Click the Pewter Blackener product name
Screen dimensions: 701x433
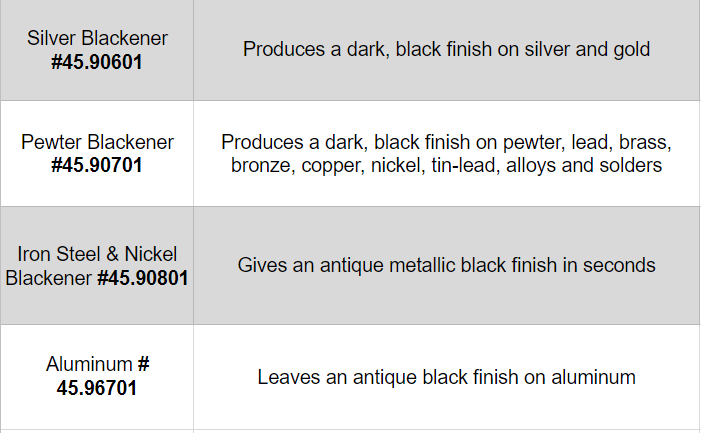(x=97, y=142)
